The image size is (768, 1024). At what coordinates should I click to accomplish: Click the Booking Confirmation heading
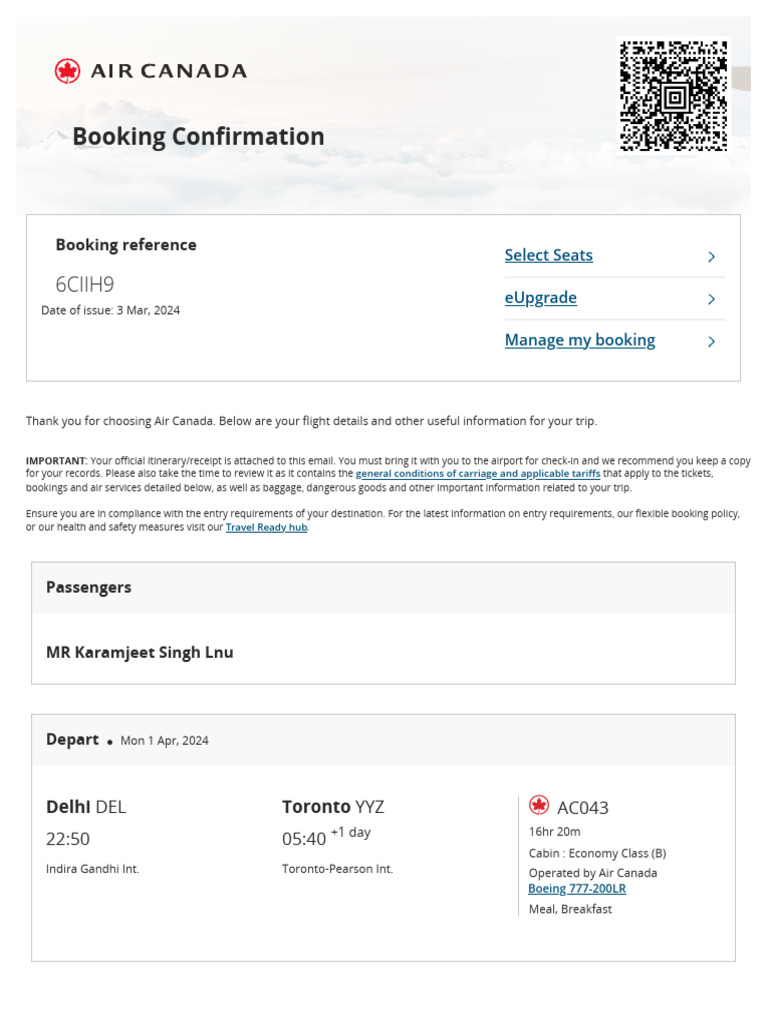click(198, 136)
